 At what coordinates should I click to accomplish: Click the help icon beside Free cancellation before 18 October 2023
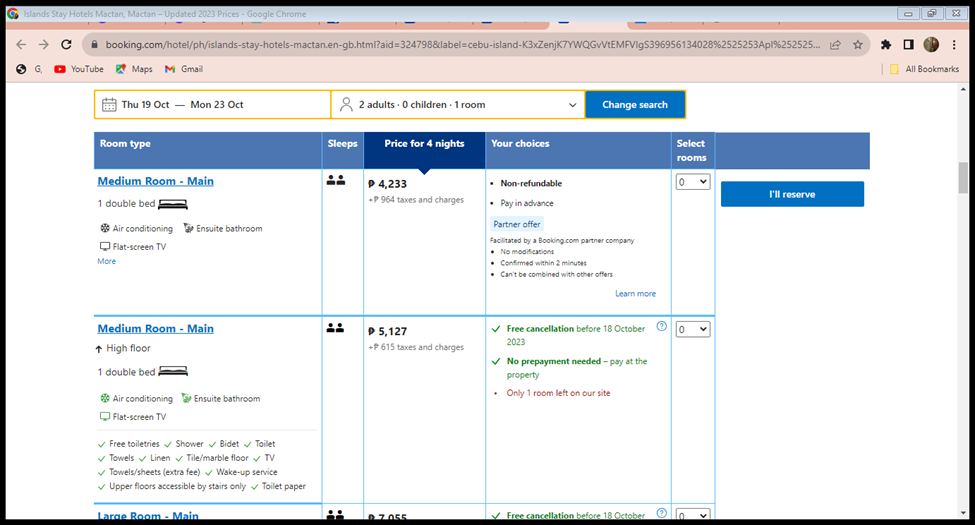(662, 326)
